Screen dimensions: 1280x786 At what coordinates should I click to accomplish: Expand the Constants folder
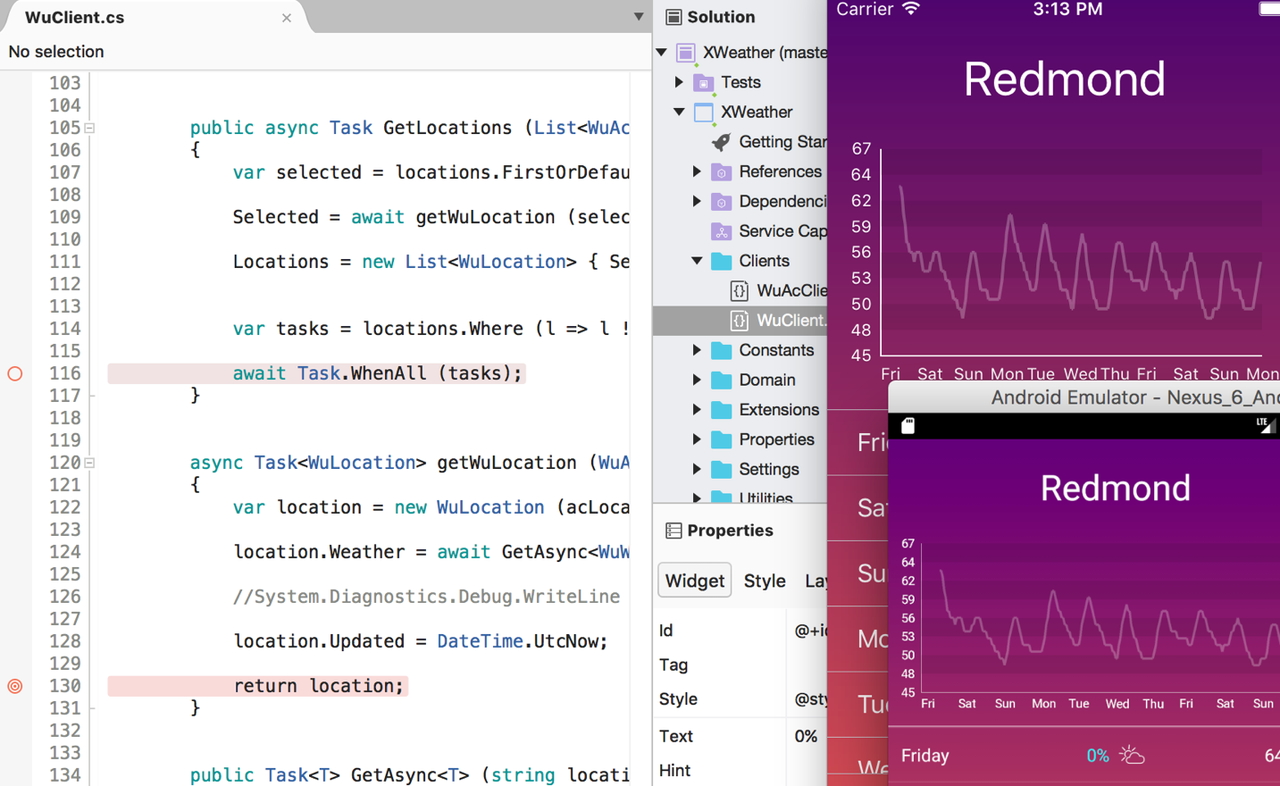click(697, 350)
